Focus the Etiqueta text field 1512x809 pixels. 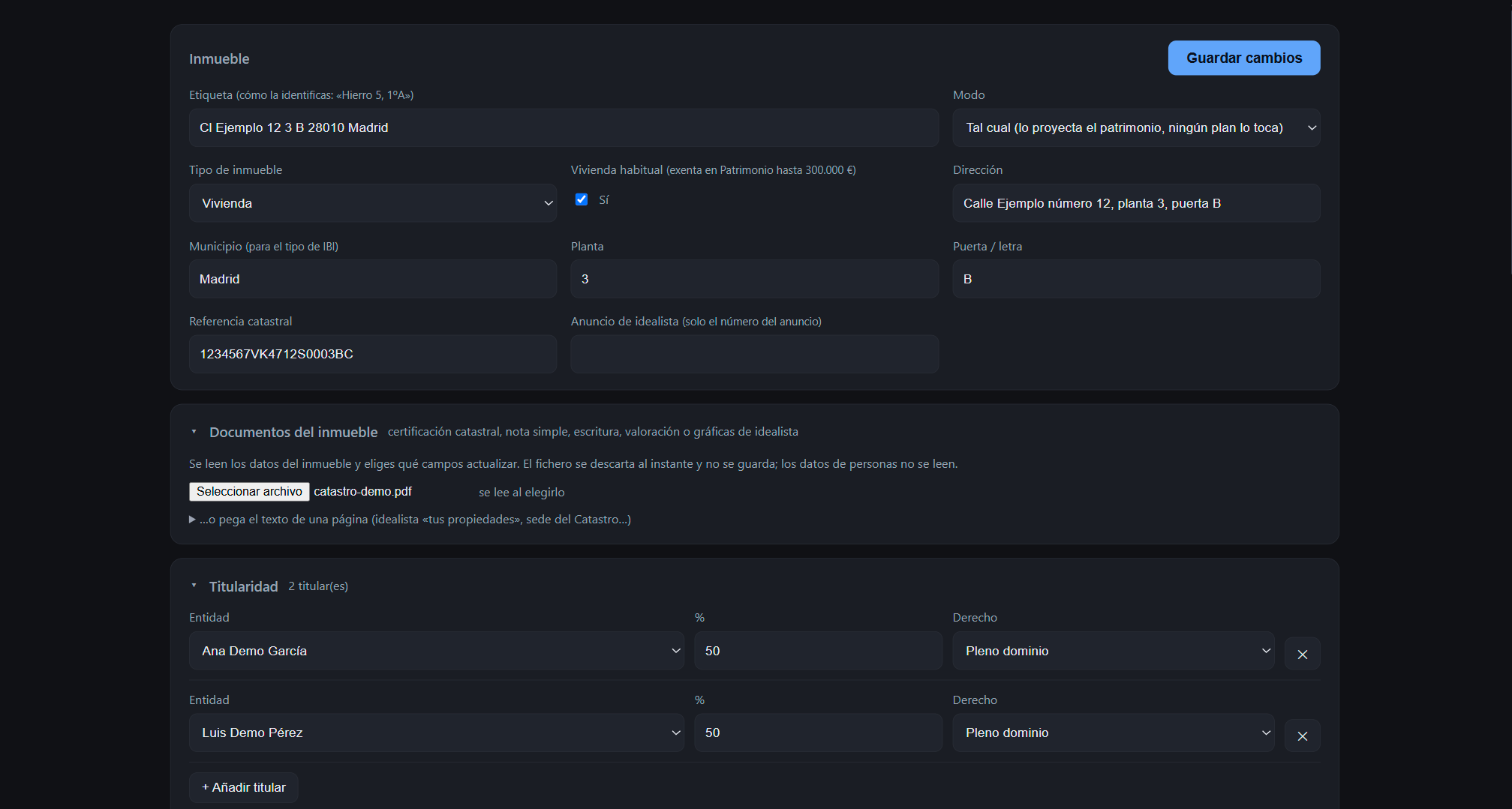pos(563,128)
